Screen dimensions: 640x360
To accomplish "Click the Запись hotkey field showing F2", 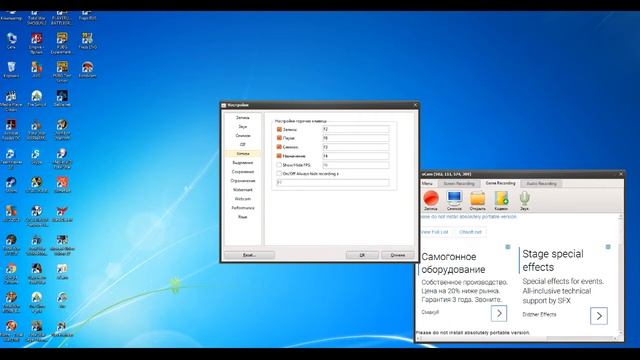I will click(356, 129).
